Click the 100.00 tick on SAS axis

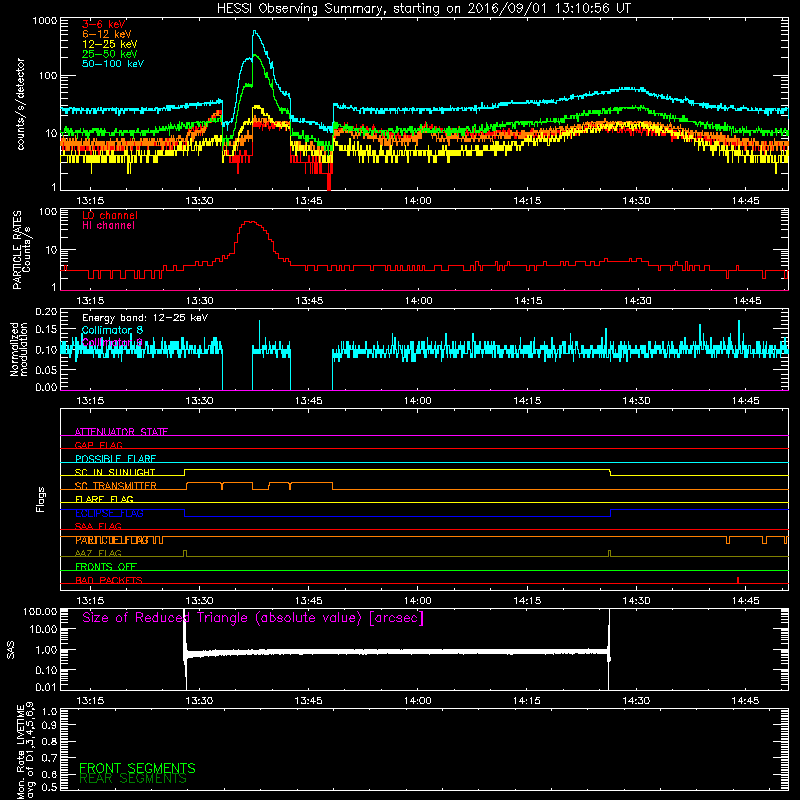(x=40, y=611)
